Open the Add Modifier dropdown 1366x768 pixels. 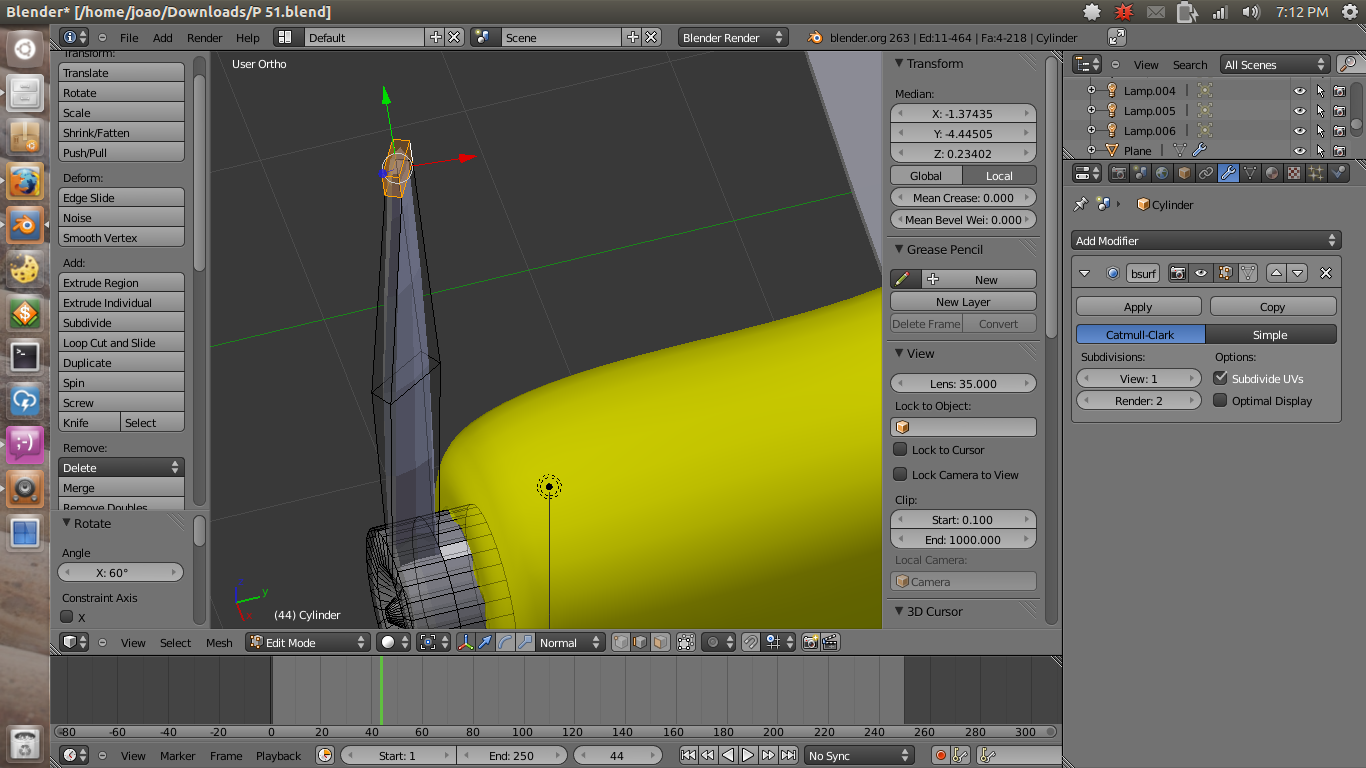point(1205,240)
